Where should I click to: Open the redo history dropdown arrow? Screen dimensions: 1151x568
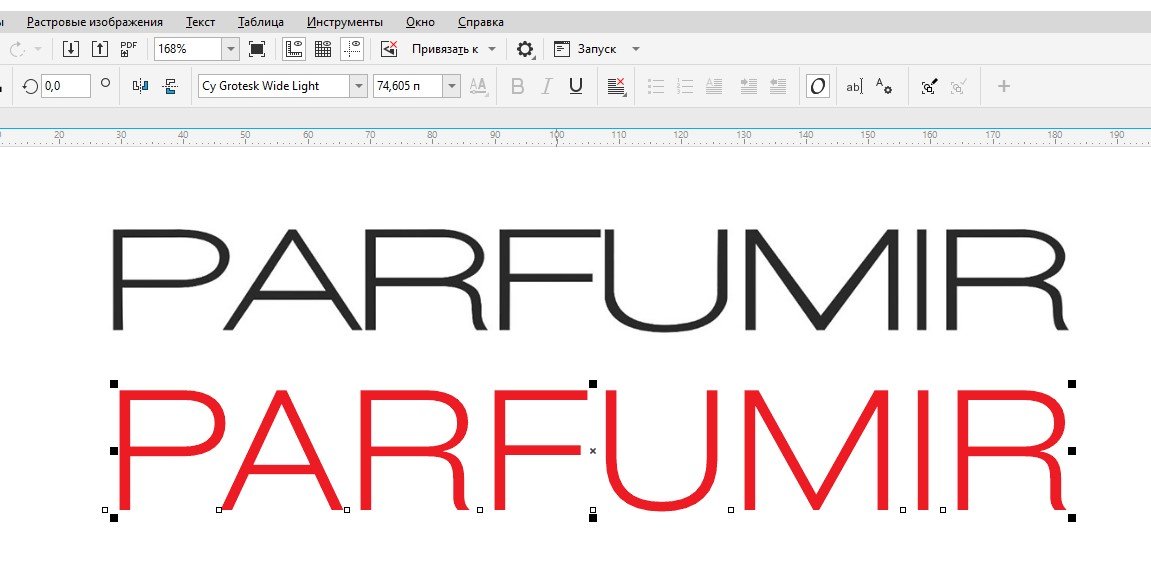(x=37, y=49)
